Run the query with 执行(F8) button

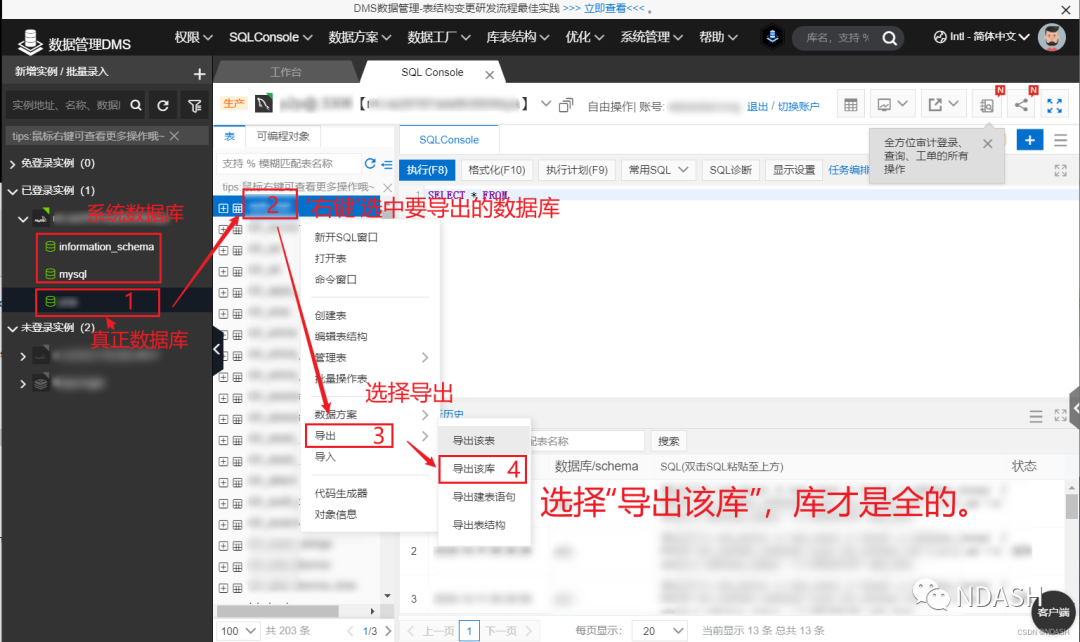427,169
